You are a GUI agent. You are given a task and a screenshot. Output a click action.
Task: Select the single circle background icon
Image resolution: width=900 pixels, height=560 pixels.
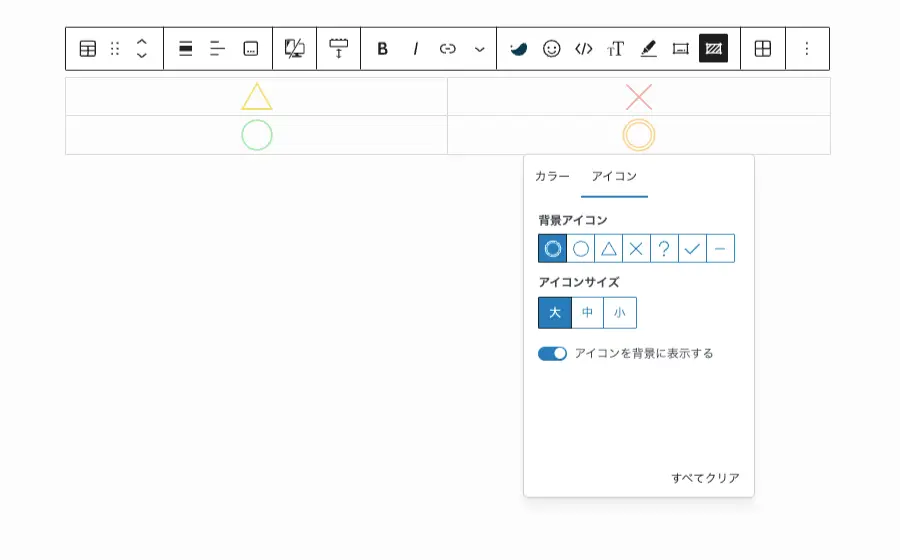coord(581,248)
